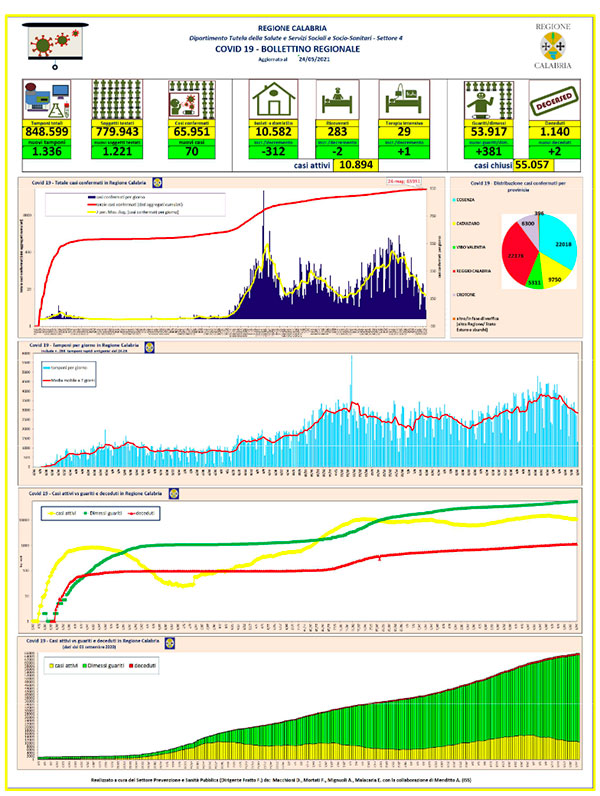Click the COSENZA legend entry
600x796 pixels.
pyautogui.click(x=463, y=200)
